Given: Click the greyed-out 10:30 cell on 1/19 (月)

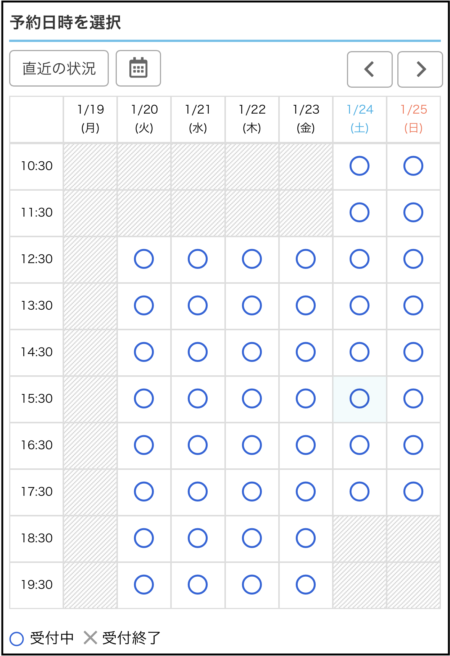Looking at the screenshot, I should [90, 166].
